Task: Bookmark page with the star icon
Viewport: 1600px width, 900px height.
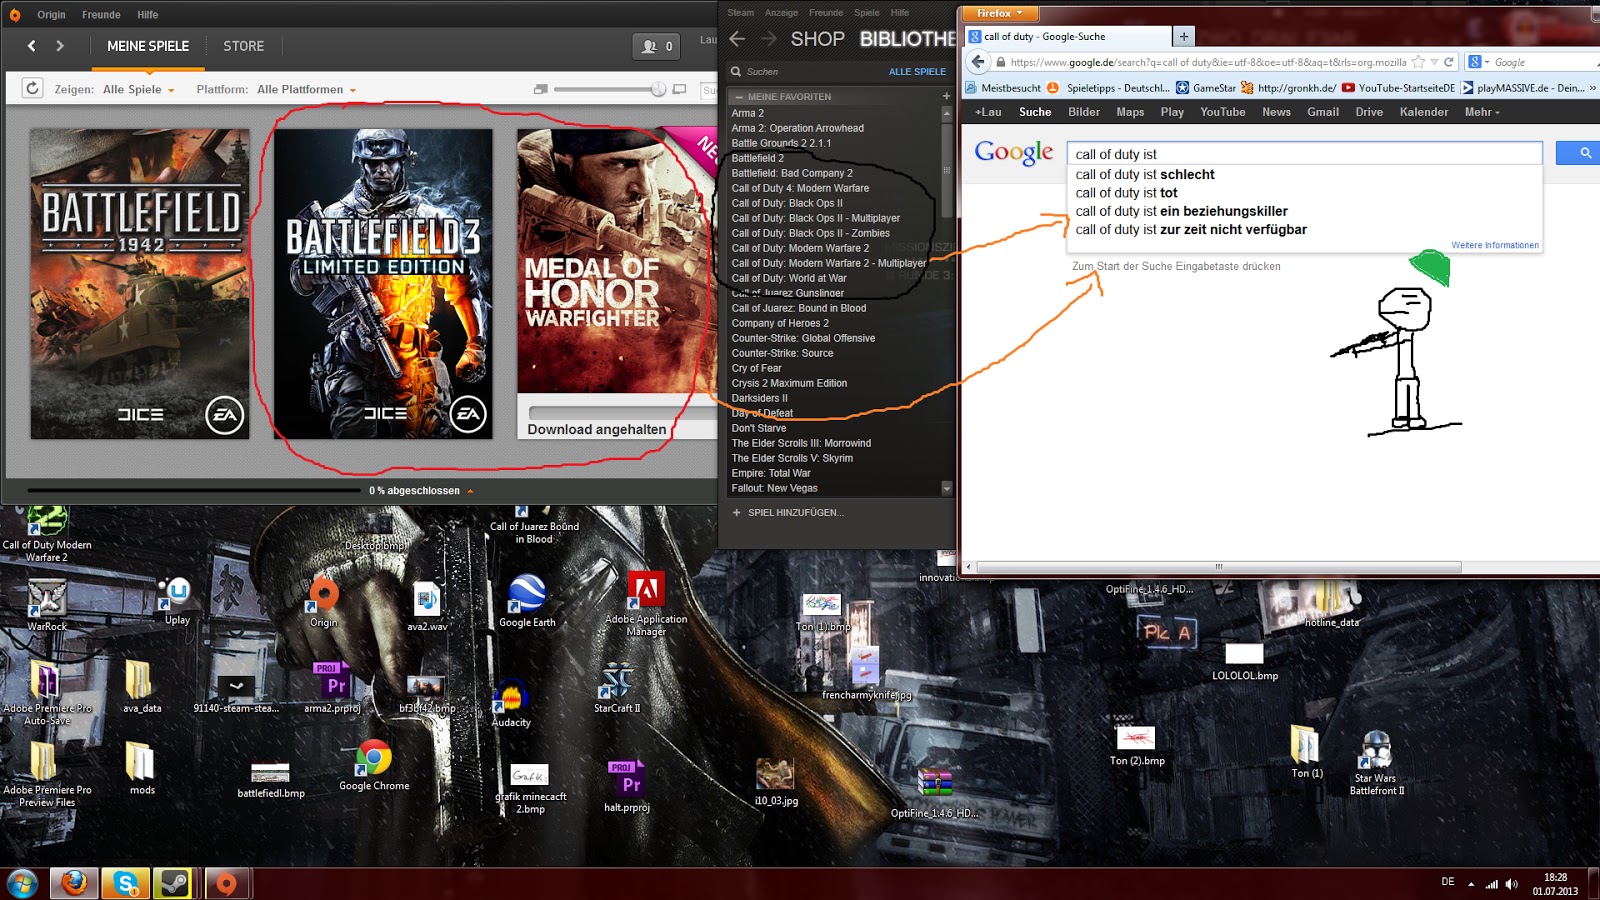Action: 1418,62
